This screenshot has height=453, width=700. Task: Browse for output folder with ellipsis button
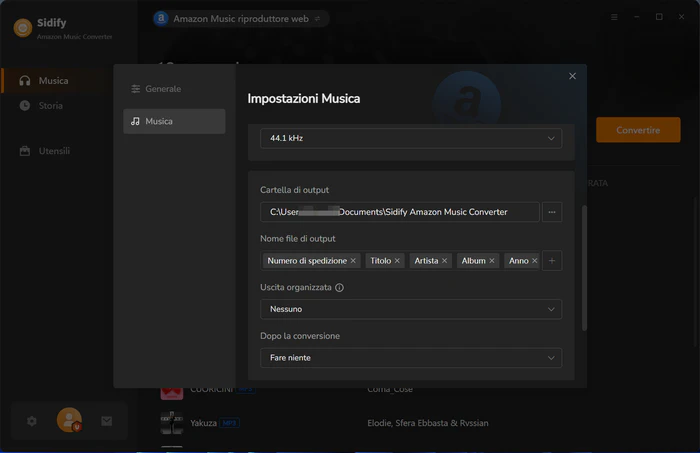tap(552, 212)
